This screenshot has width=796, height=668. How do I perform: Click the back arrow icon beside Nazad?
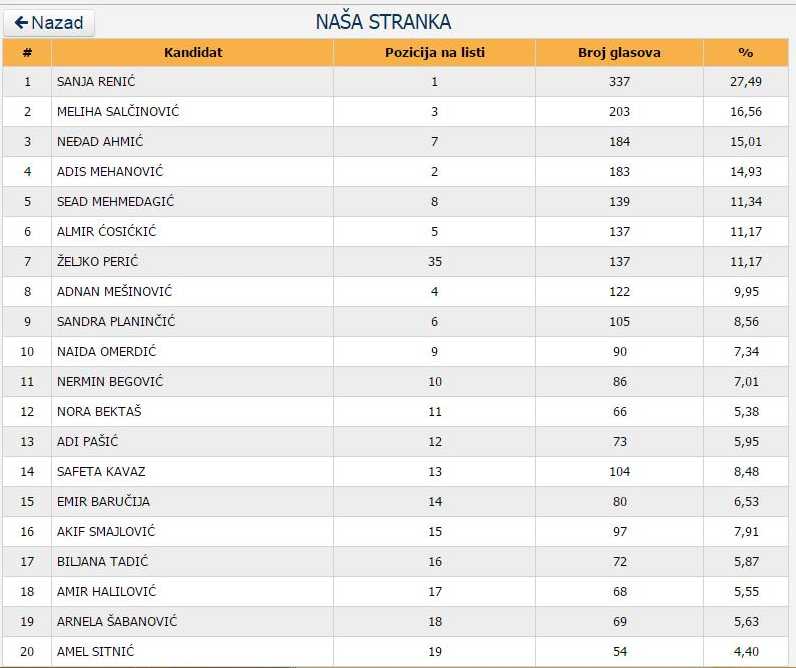tap(21, 22)
